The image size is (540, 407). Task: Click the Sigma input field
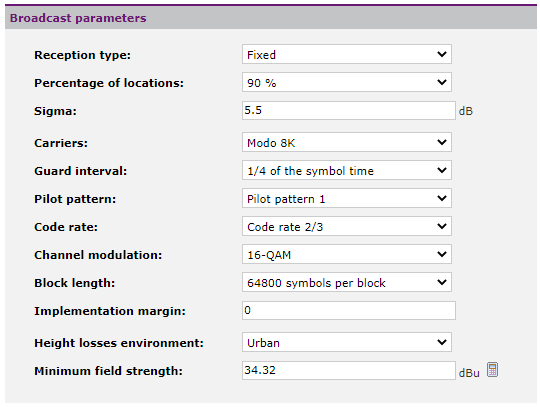coord(349,111)
